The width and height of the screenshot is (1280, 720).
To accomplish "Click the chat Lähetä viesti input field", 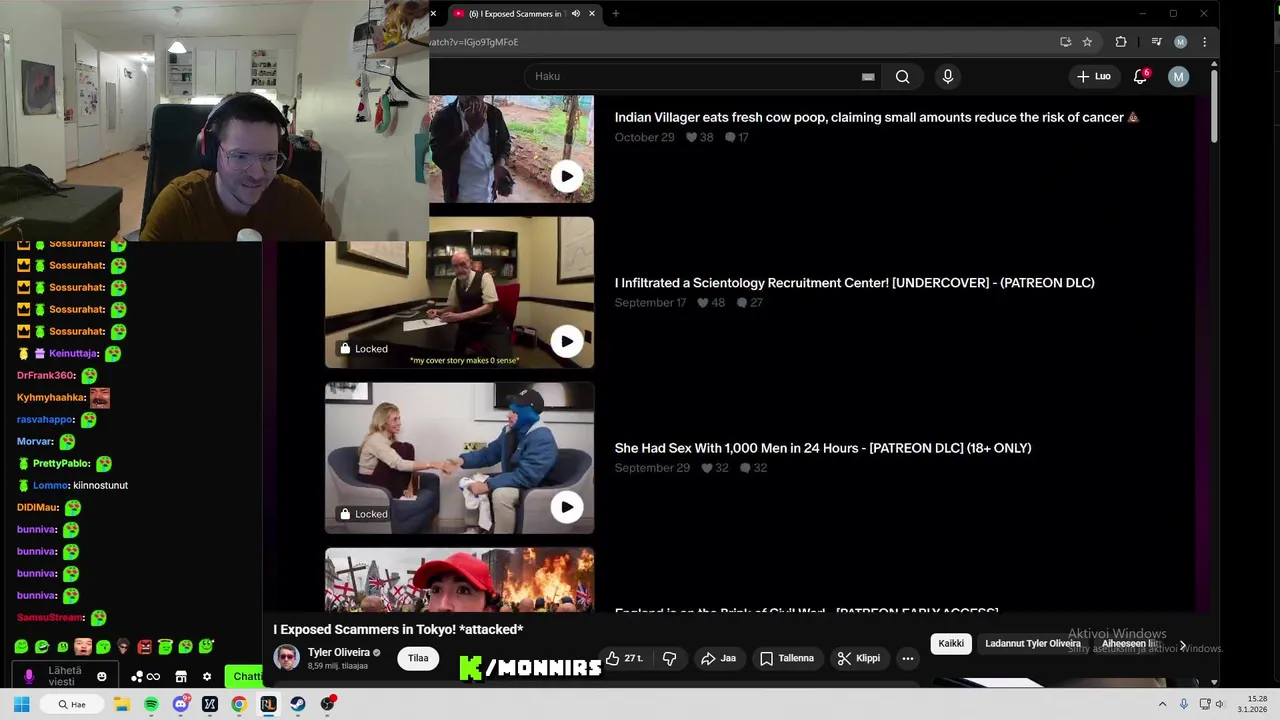I will coord(64,676).
